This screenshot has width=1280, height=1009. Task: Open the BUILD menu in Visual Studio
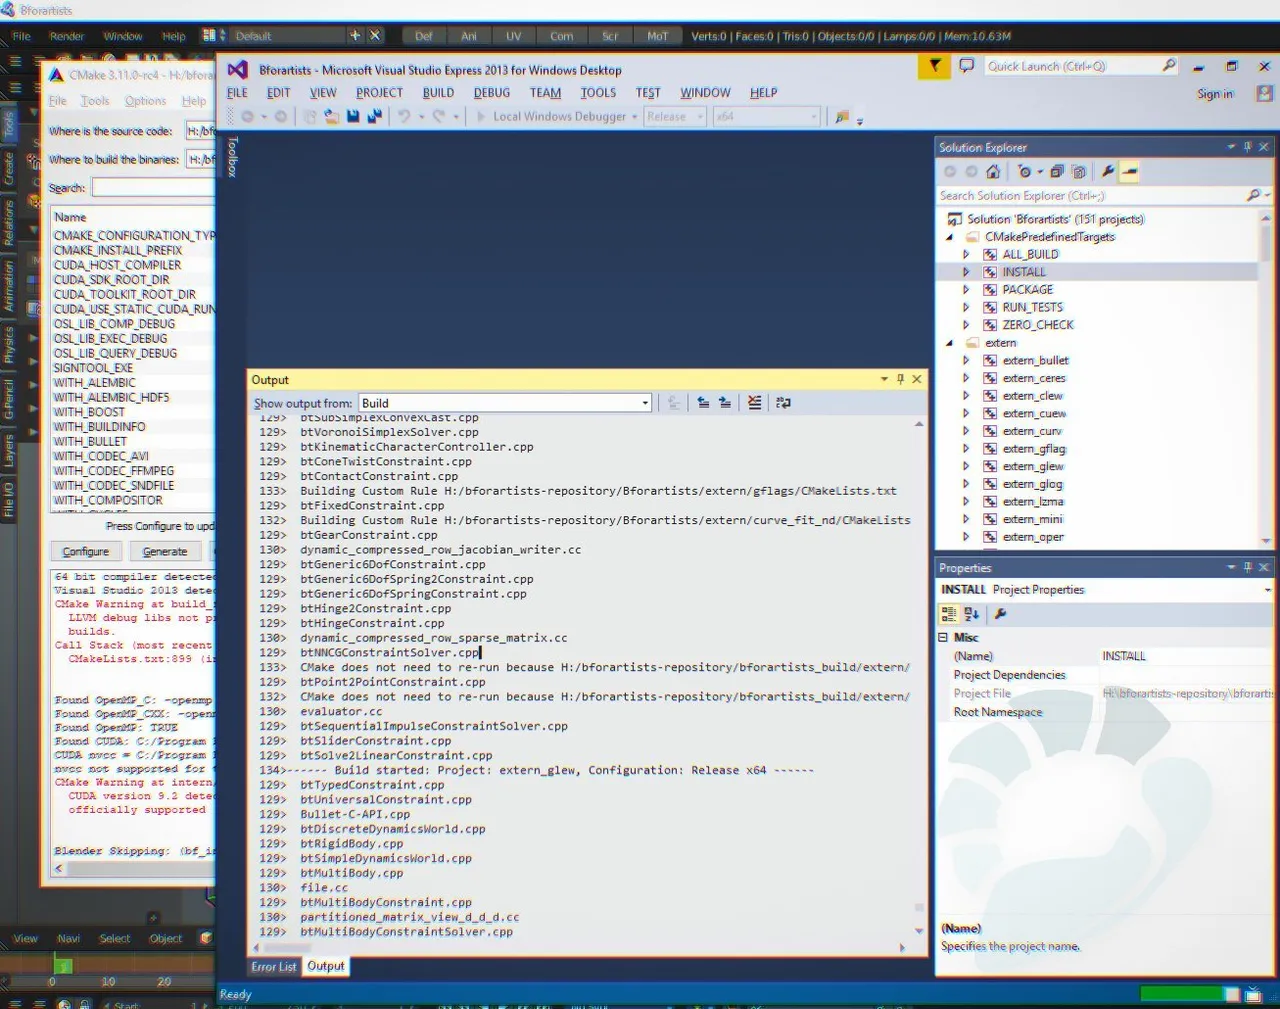(438, 93)
